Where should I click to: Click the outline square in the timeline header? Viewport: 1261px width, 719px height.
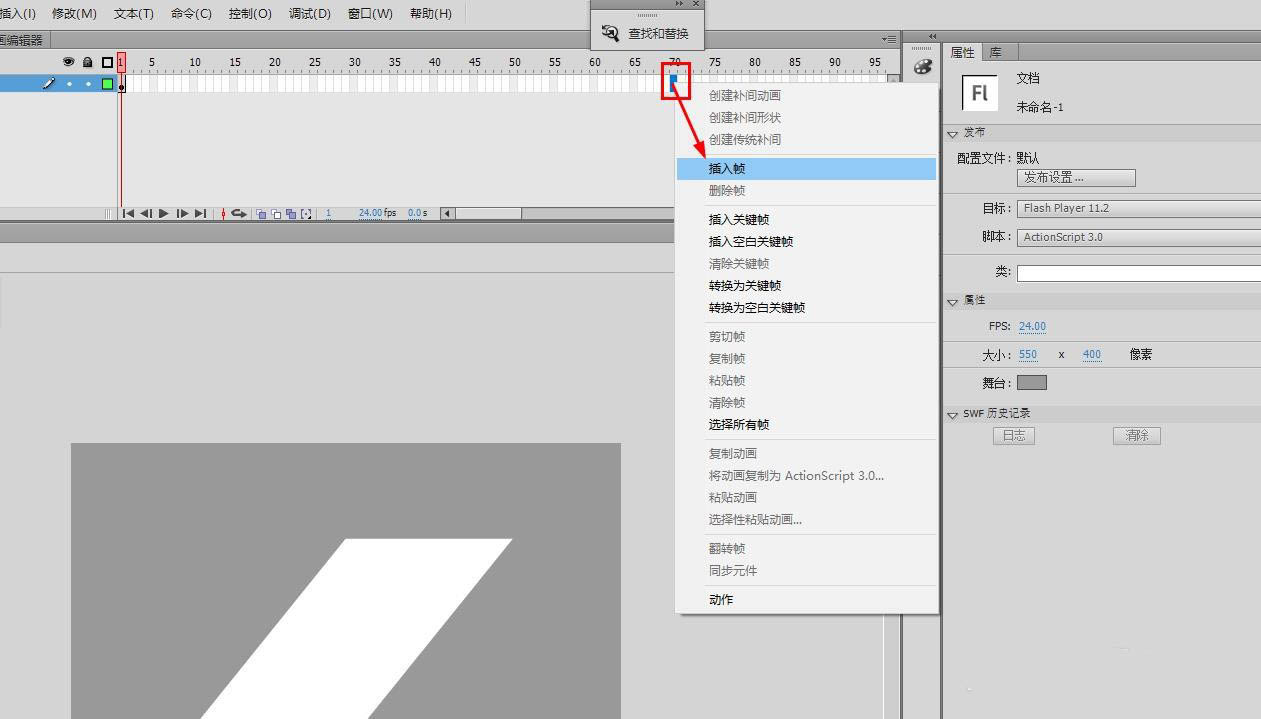click(x=107, y=62)
